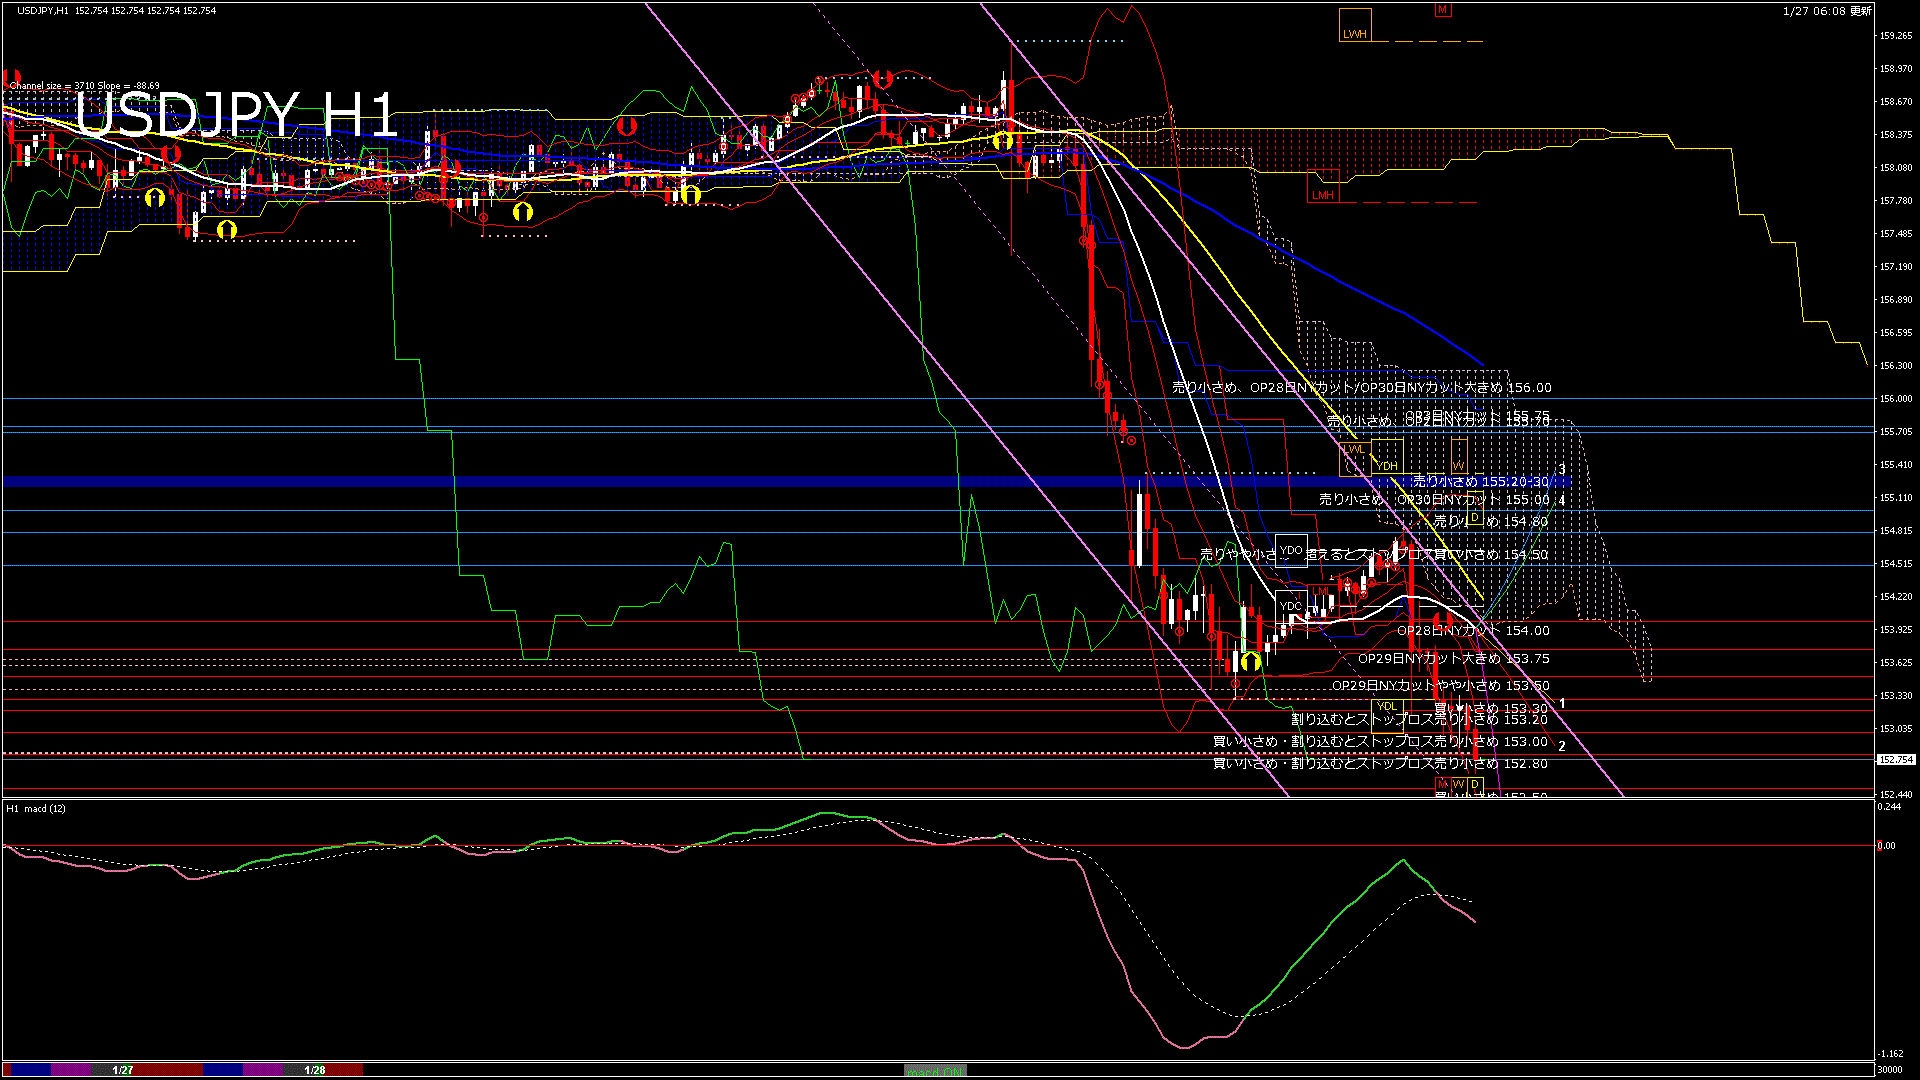Click the H1 macd (12) indicator label

36,808
